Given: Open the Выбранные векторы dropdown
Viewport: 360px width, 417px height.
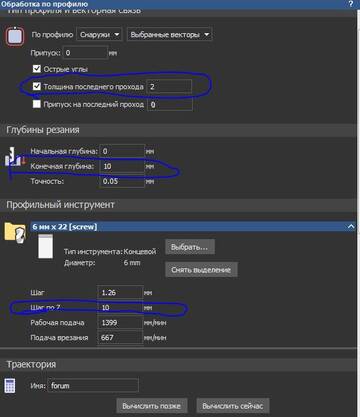Looking at the screenshot, I should (x=169, y=35).
